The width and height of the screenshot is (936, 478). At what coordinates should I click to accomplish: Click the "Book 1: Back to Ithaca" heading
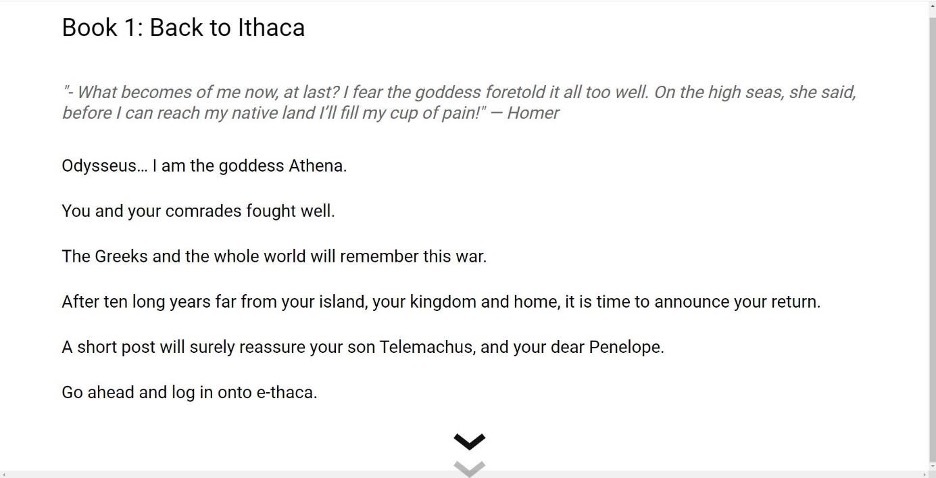coord(183,27)
